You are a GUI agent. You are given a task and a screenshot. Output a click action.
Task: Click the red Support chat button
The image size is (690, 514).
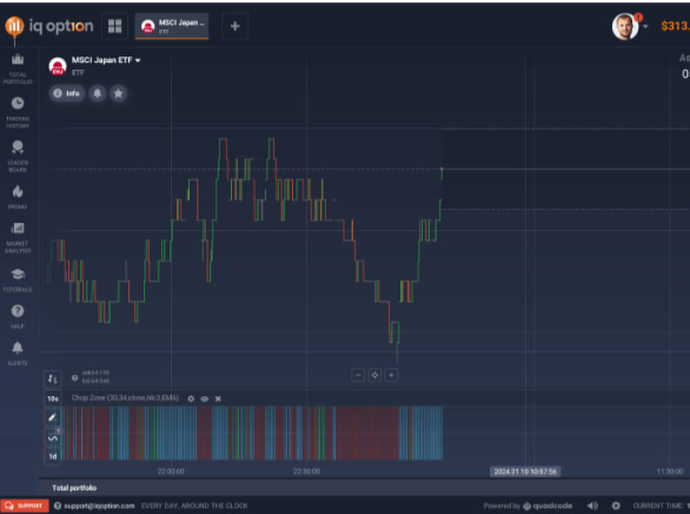click(25, 506)
